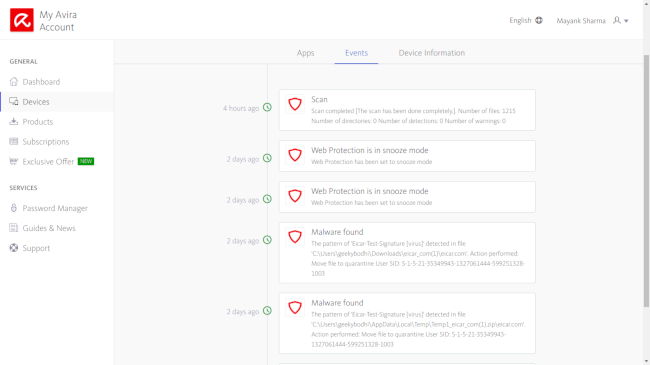Click the 4 hours ago timestamp
650x365 pixels.
pyautogui.click(x=241, y=108)
